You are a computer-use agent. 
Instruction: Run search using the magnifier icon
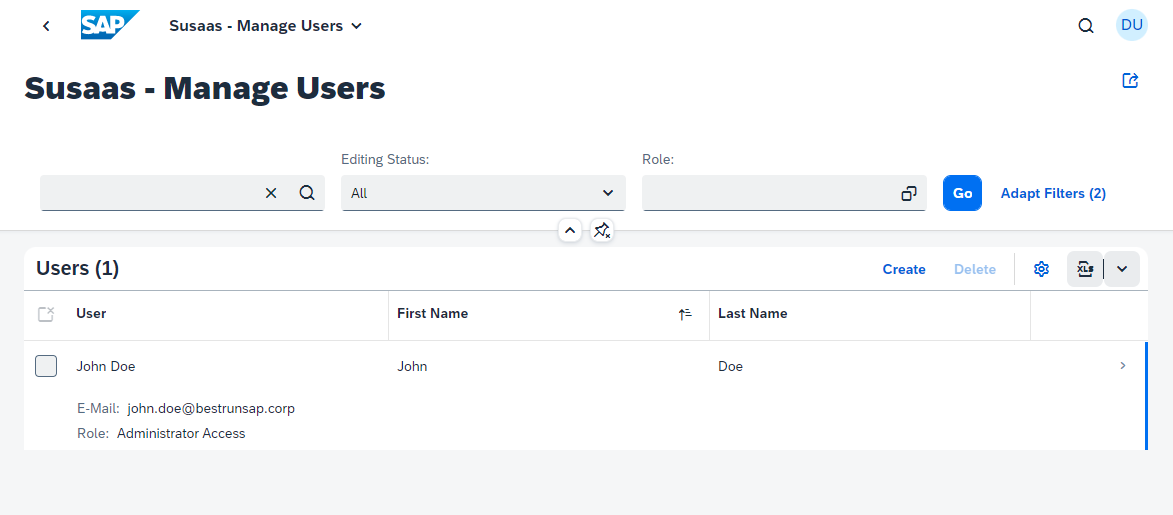pos(307,193)
